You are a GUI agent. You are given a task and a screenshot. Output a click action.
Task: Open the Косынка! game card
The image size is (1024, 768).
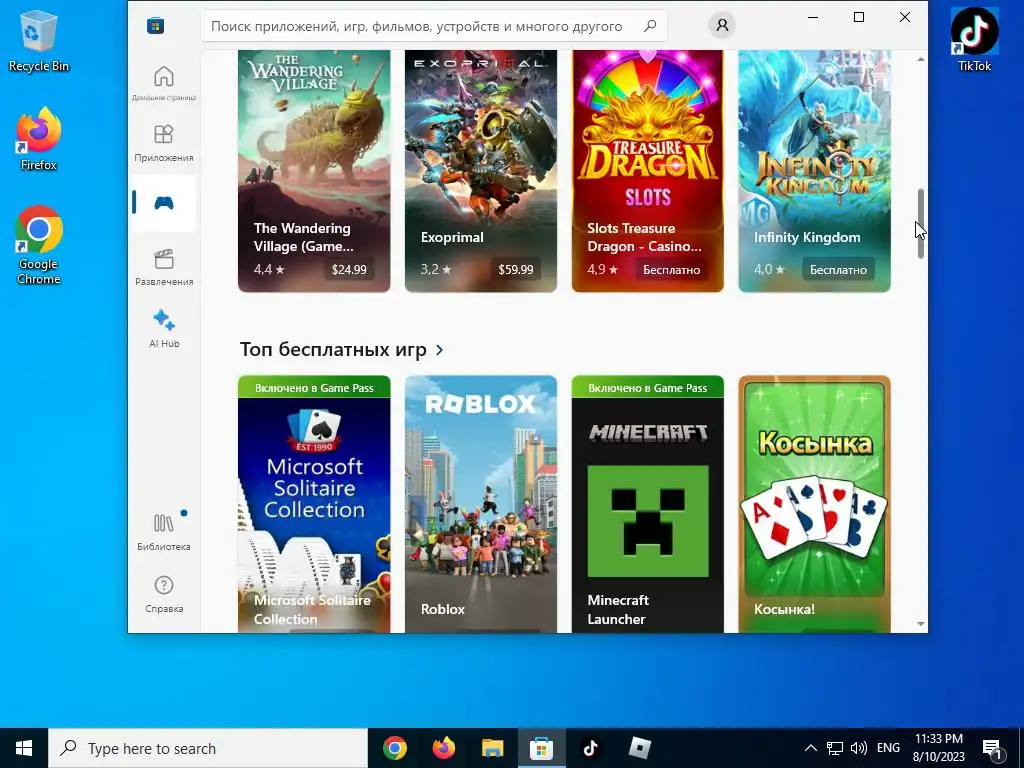pyautogui.click(x=814, y=504)
